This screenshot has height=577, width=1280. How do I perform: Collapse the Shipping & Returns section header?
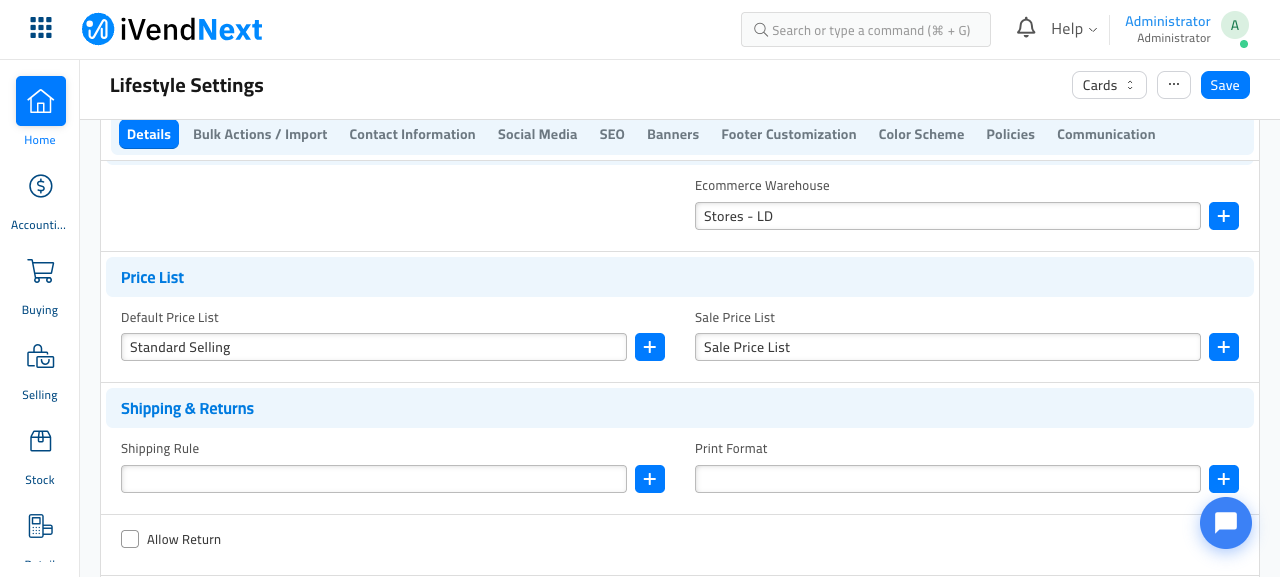coord(680,408)
